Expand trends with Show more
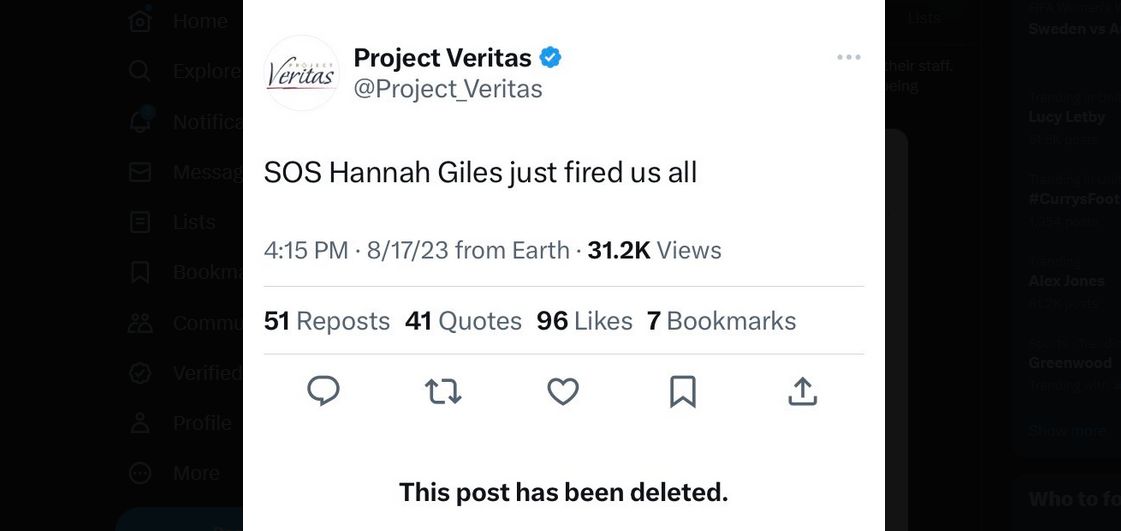The width and height of the screenshot is (1121, 531). [1067, 431]
